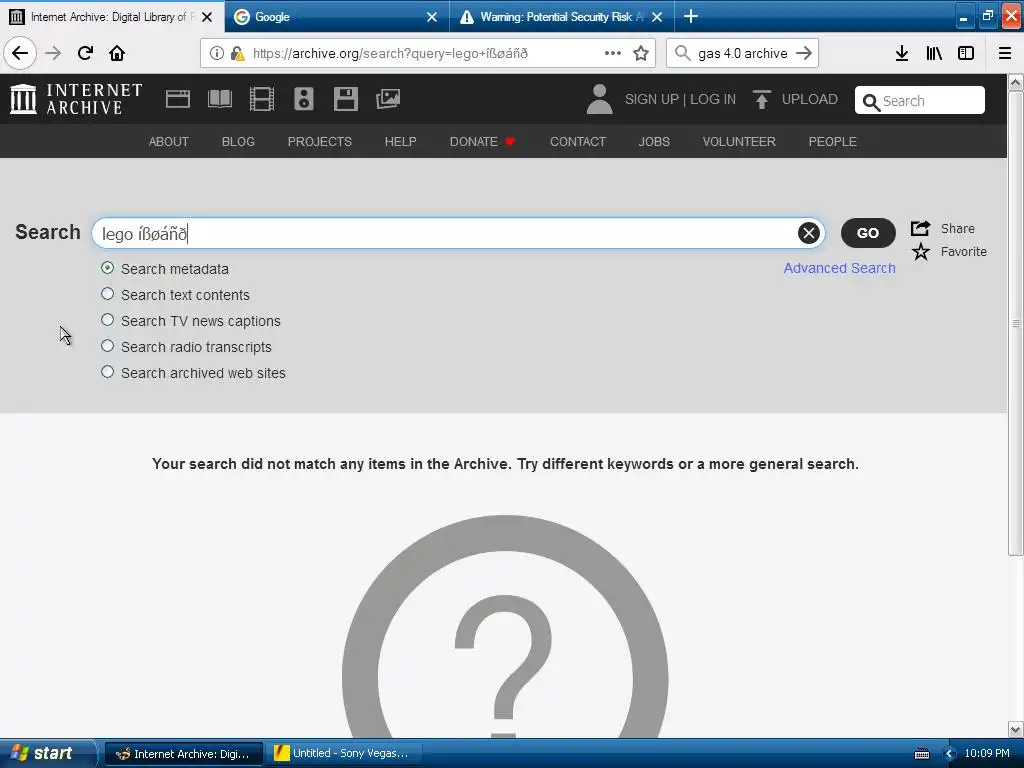Screen dimensions: 1024x768
Task: Open the Texts book icon
Action: [219, 99]
